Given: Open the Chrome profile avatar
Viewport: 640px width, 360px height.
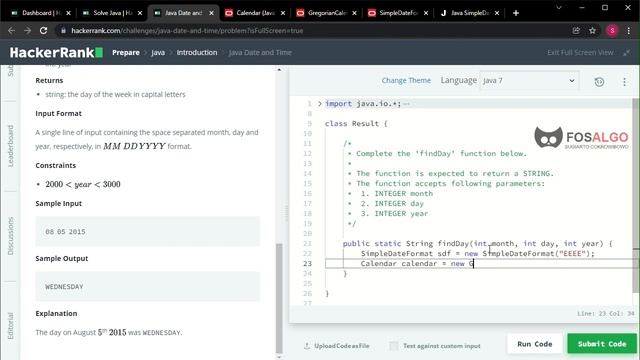Looking at the screenshot, I should (612, 31).
